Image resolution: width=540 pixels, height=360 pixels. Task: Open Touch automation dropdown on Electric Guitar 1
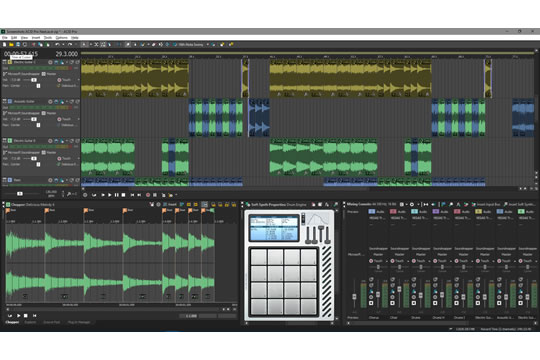(x=79, y=80)
